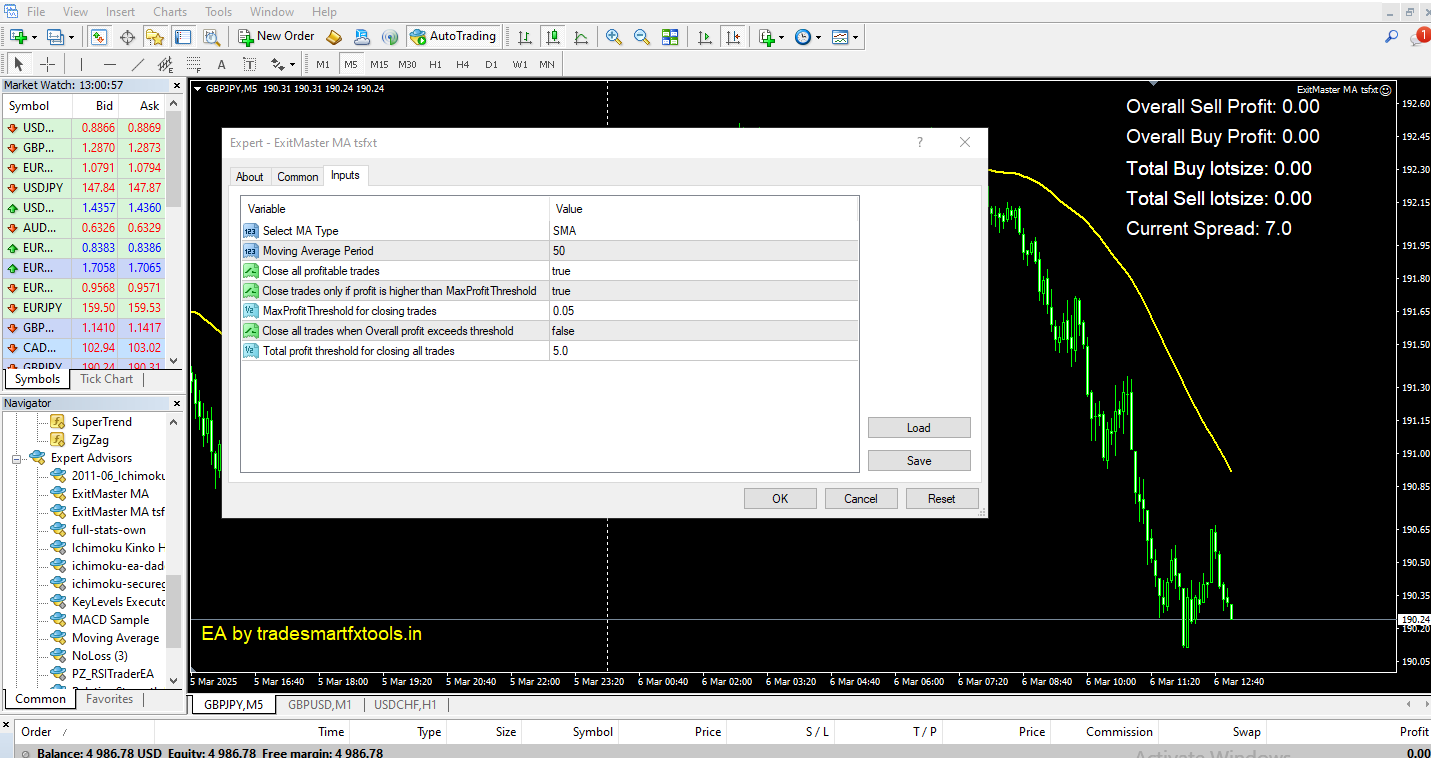Select the Text Label 'T' tool

249,64
